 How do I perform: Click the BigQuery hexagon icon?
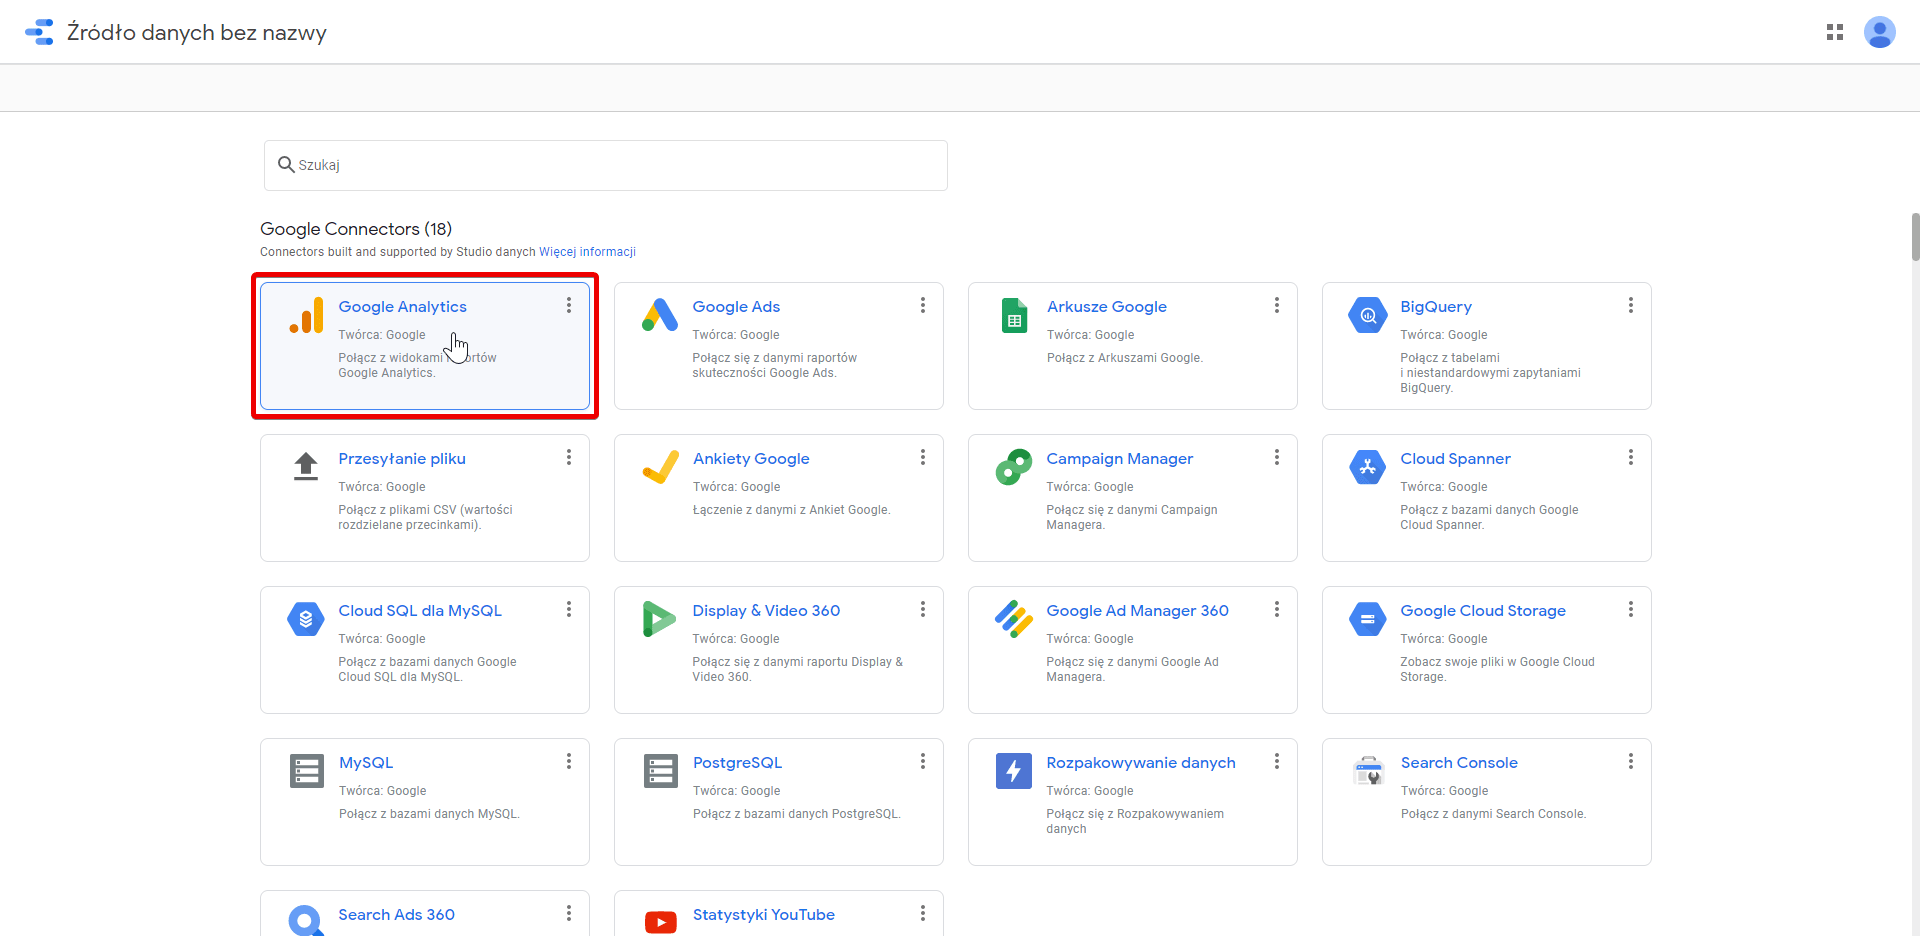tap(1368, 315)
